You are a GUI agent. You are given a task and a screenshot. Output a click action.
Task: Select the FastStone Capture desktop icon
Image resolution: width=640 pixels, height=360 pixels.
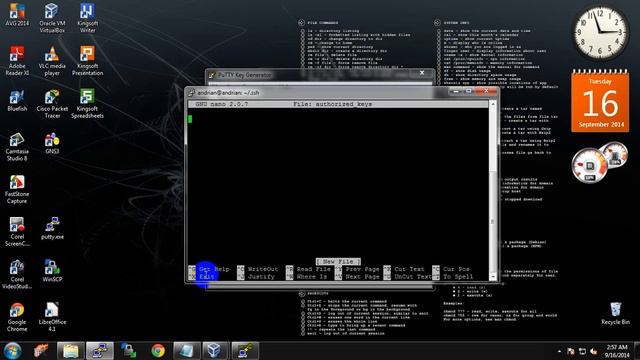(x=17, y=189)
